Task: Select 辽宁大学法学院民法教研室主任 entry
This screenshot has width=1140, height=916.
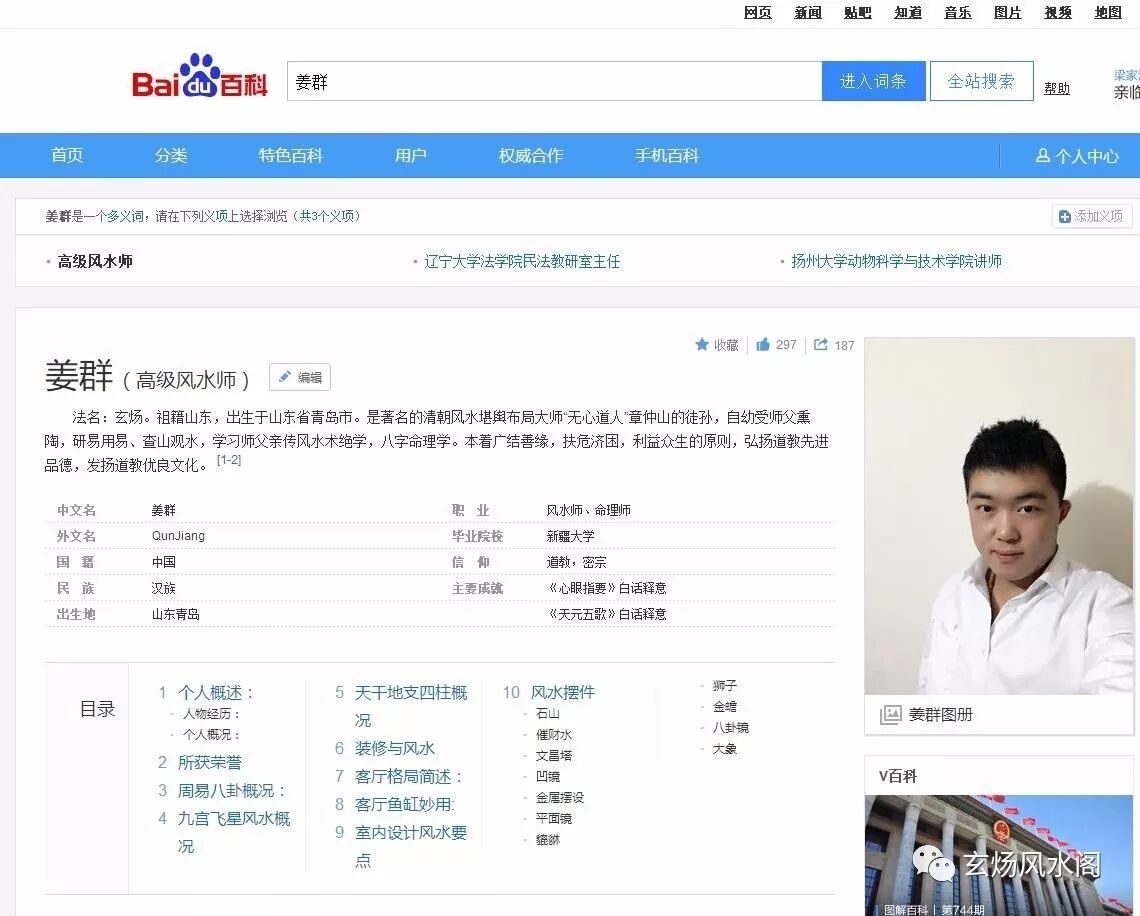Action: tap(522, 261)
